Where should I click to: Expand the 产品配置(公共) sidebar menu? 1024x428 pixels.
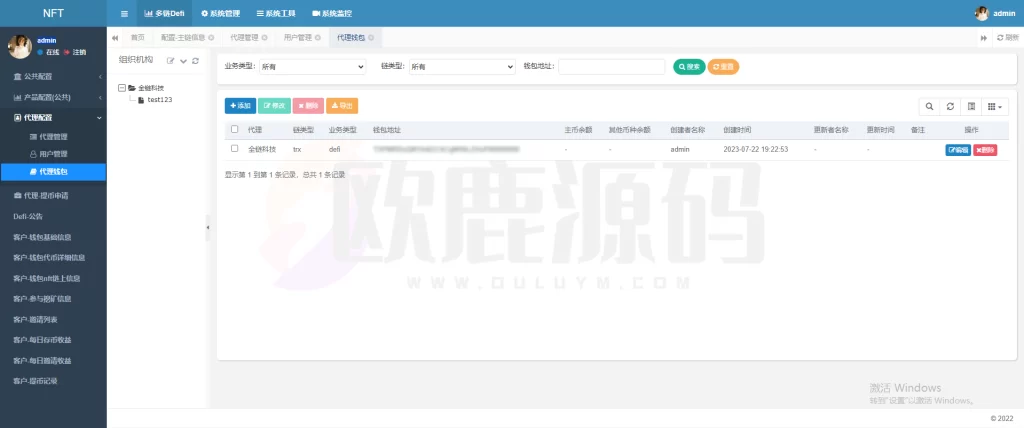tap(53, 97)
